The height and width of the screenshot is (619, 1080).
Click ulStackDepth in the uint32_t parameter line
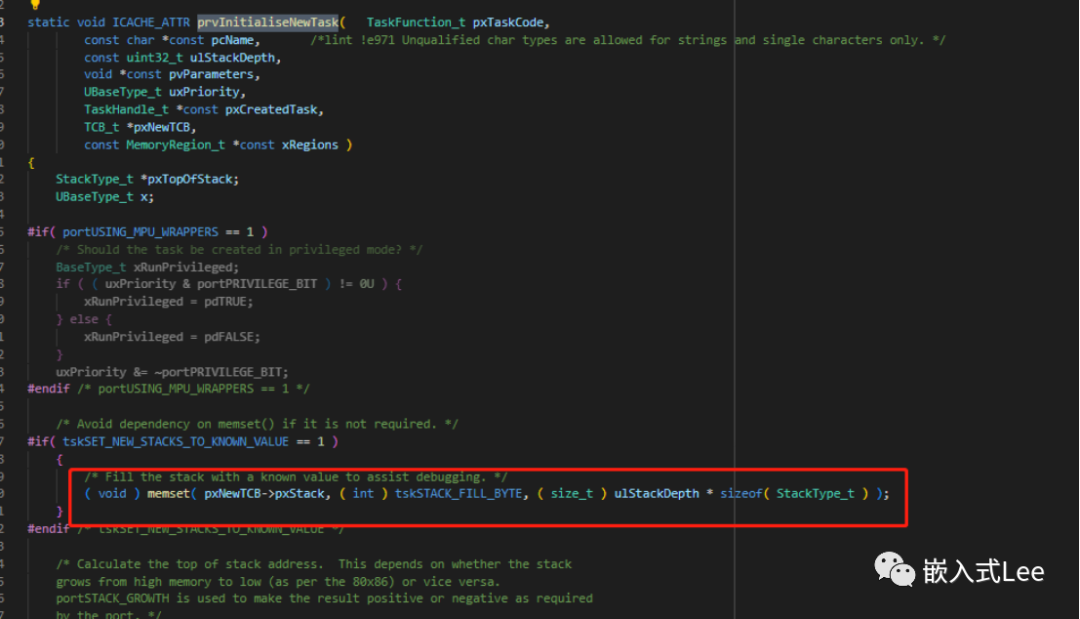point(232,58)
